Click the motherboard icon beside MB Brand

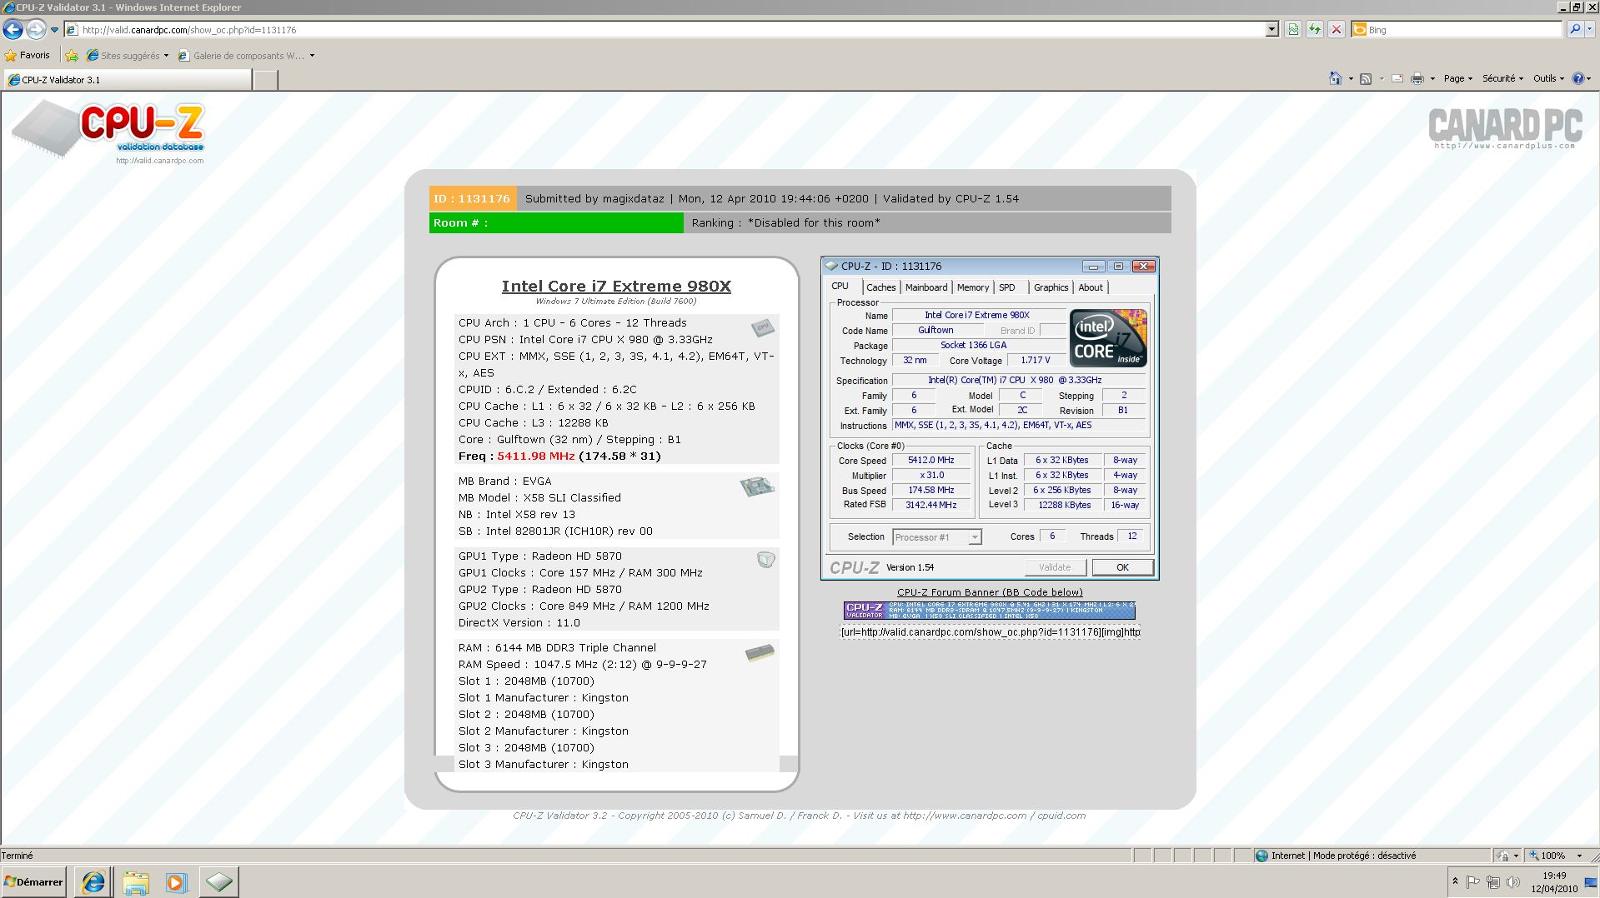click(x=757, y=487)
